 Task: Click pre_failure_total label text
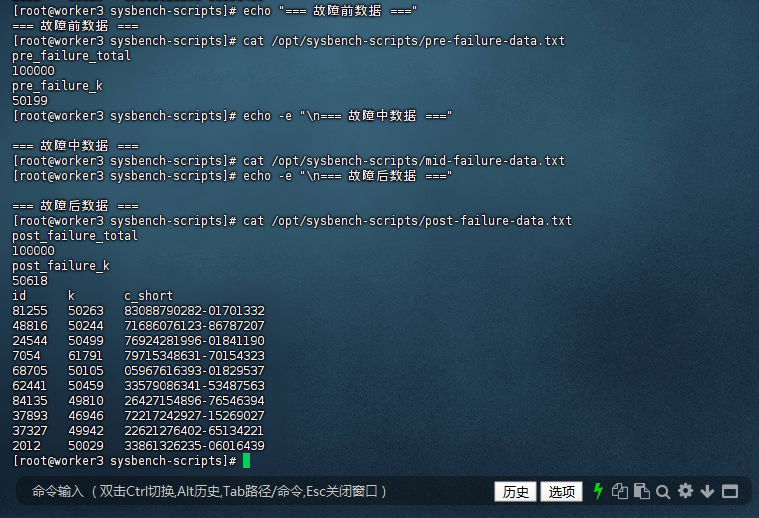71,56
